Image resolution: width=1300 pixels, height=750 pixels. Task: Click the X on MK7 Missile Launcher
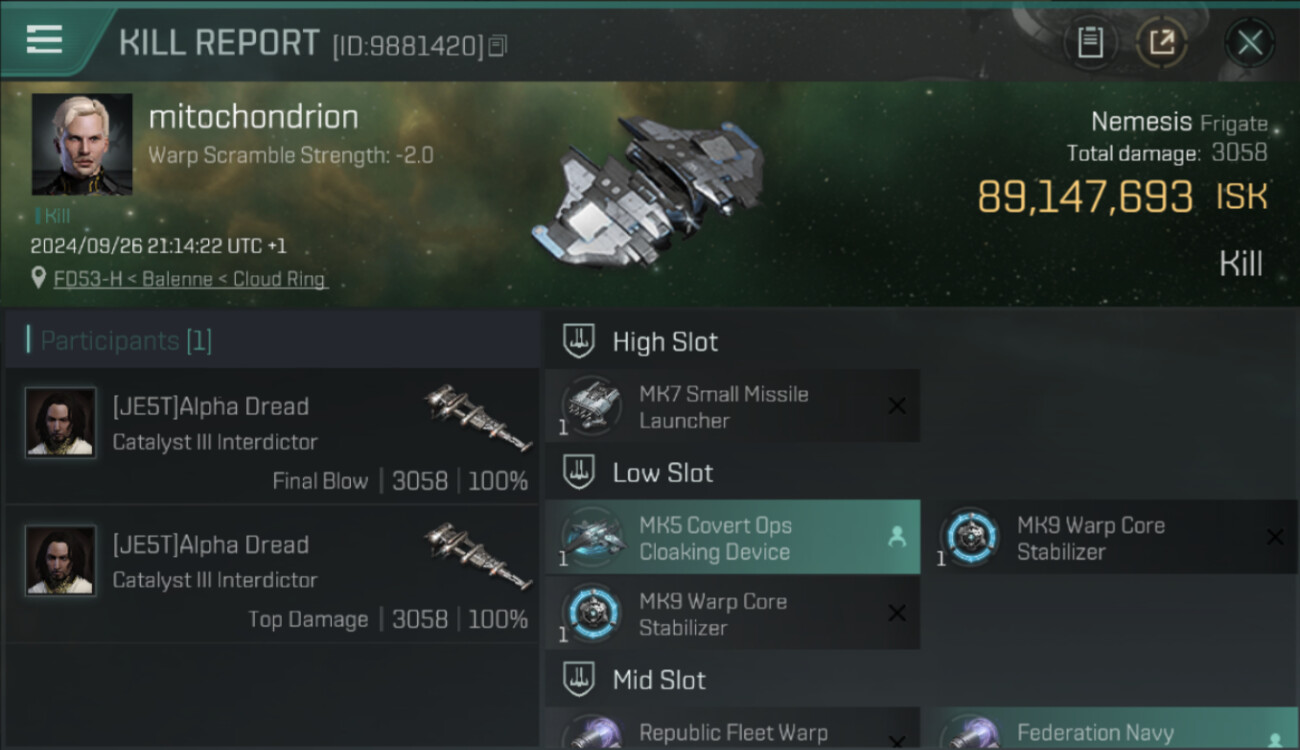click(897, 405)
